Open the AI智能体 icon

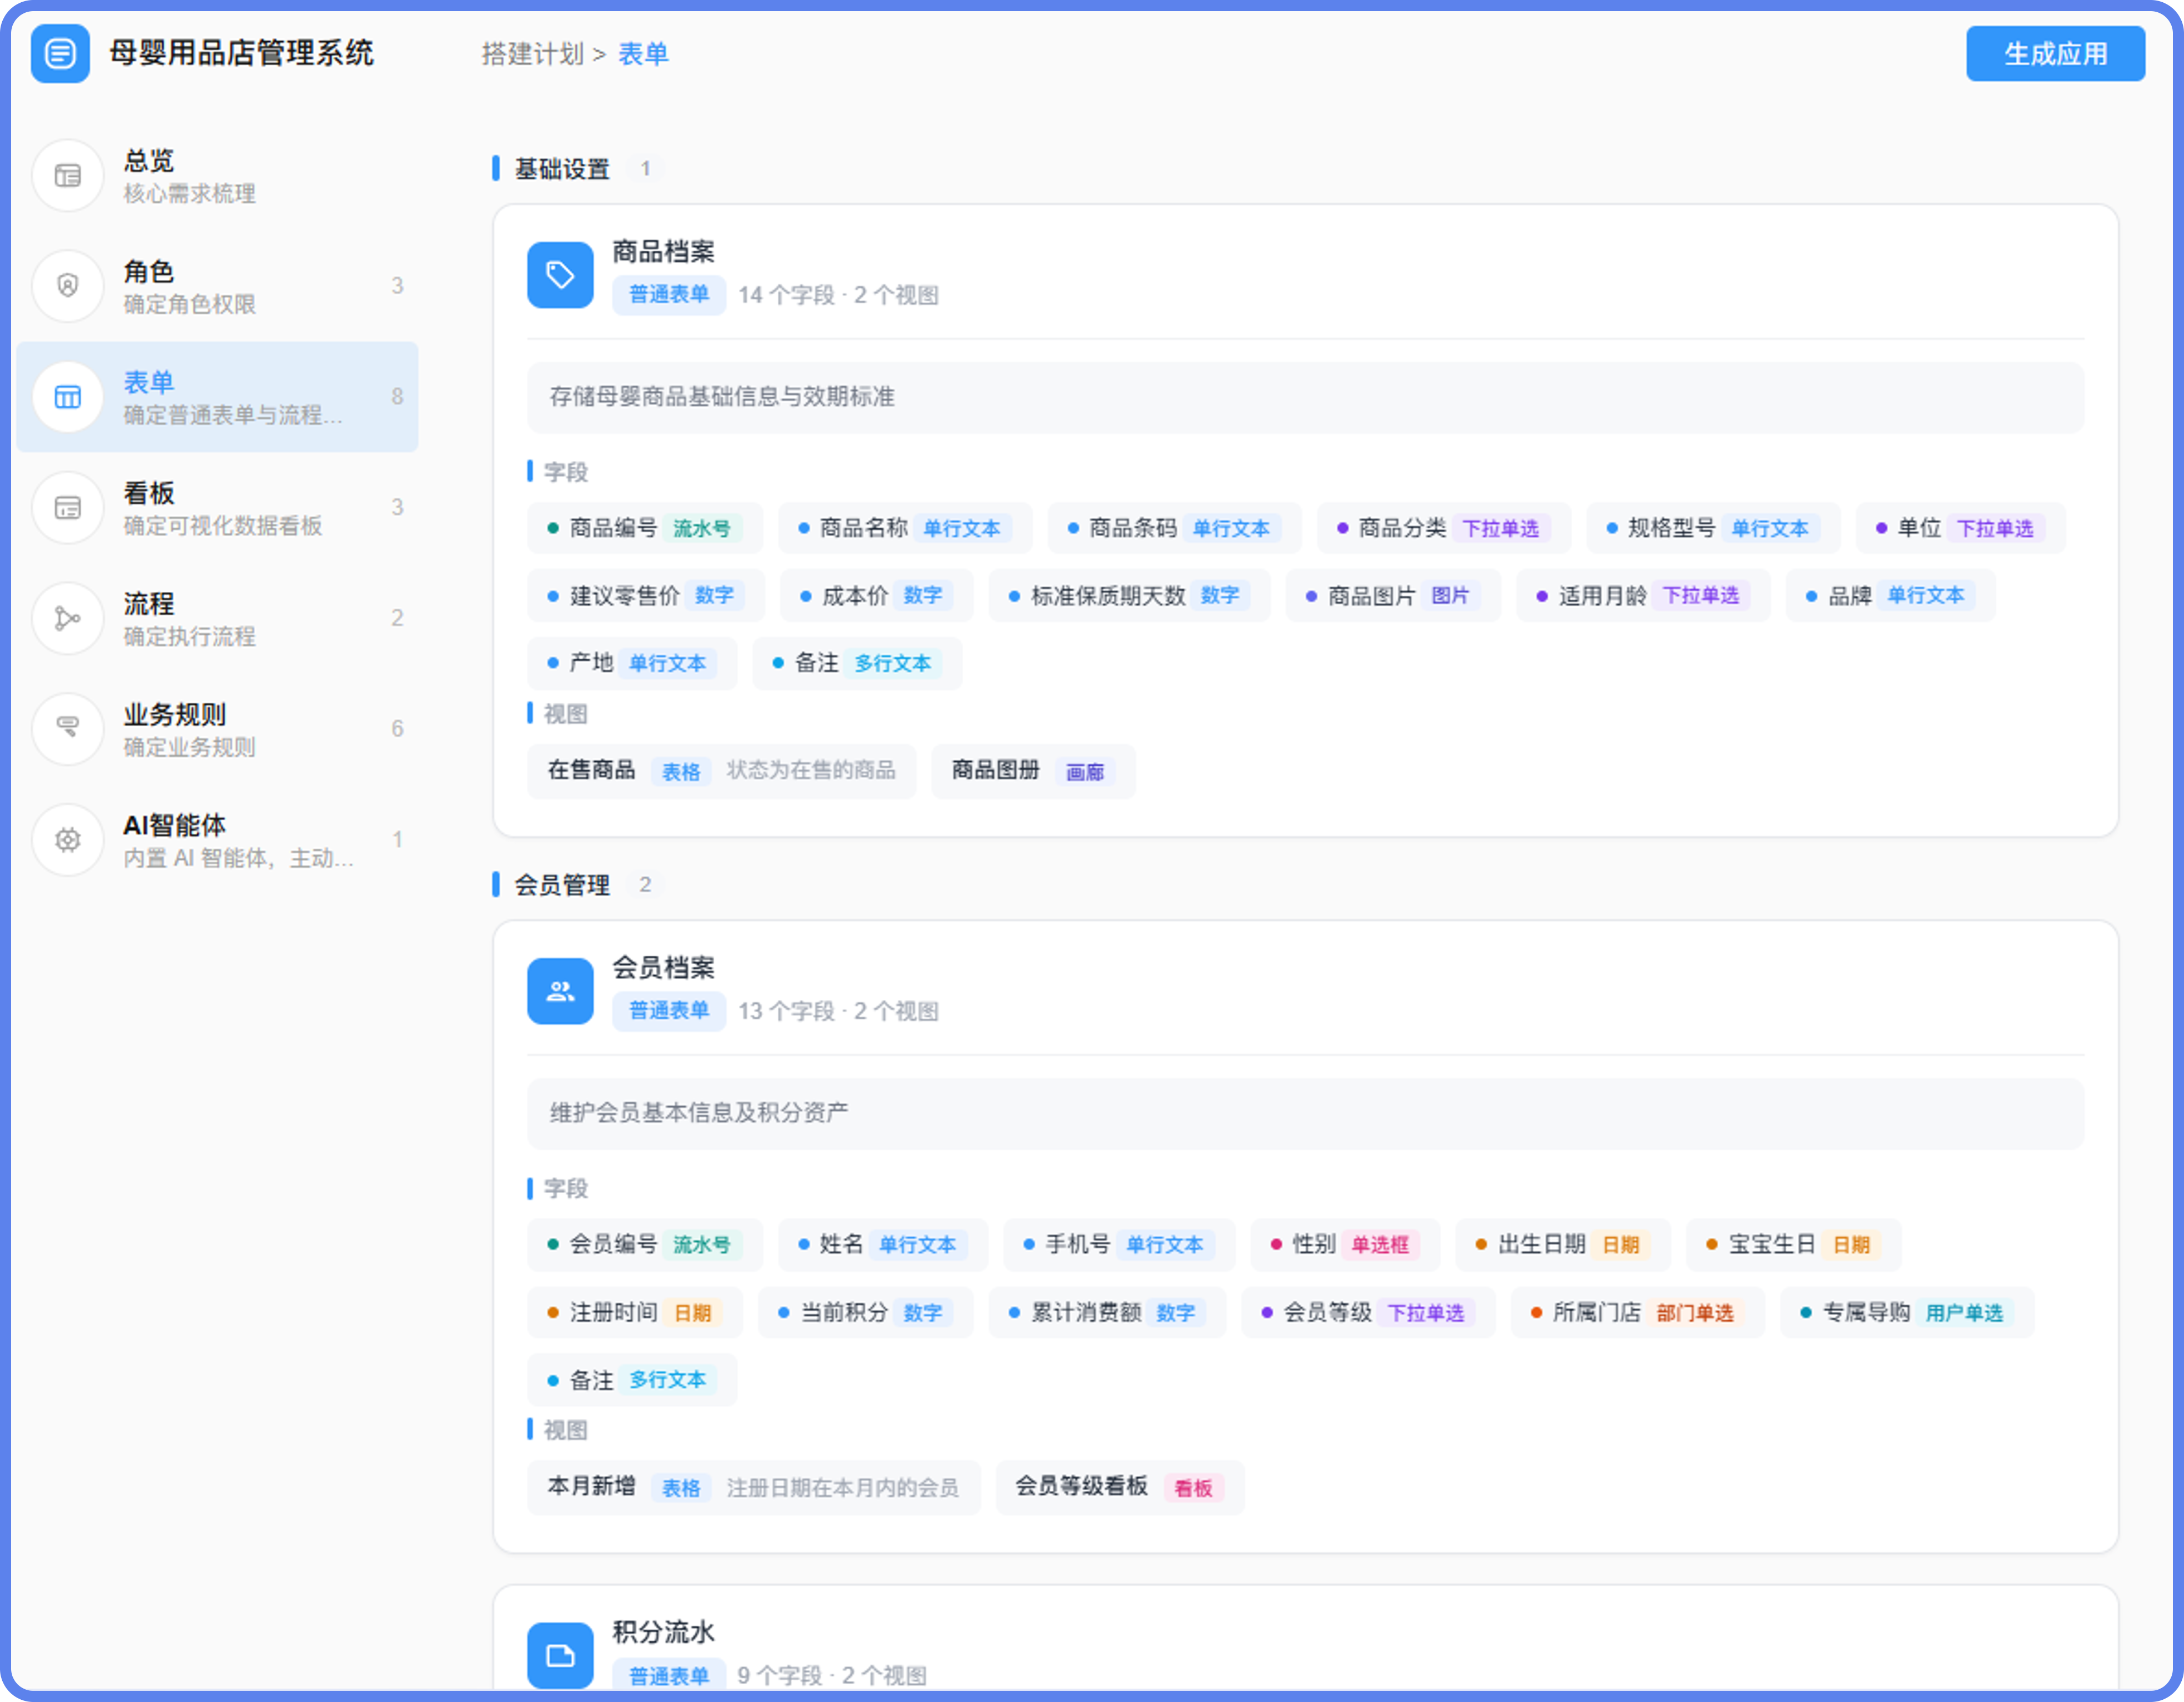point(68,840)
